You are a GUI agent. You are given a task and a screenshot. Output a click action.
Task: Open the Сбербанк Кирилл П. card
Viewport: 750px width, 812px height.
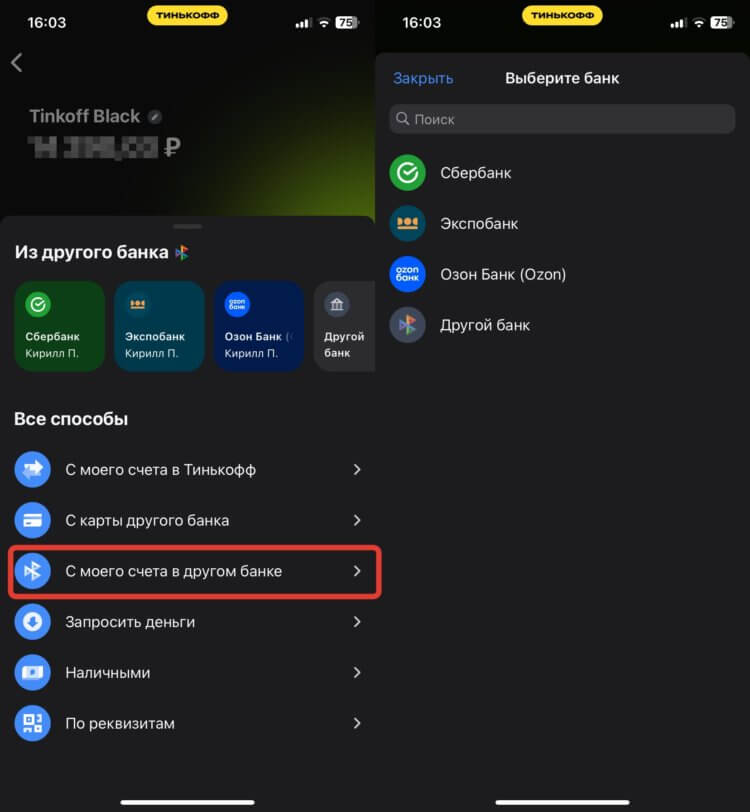click(60, 326)
